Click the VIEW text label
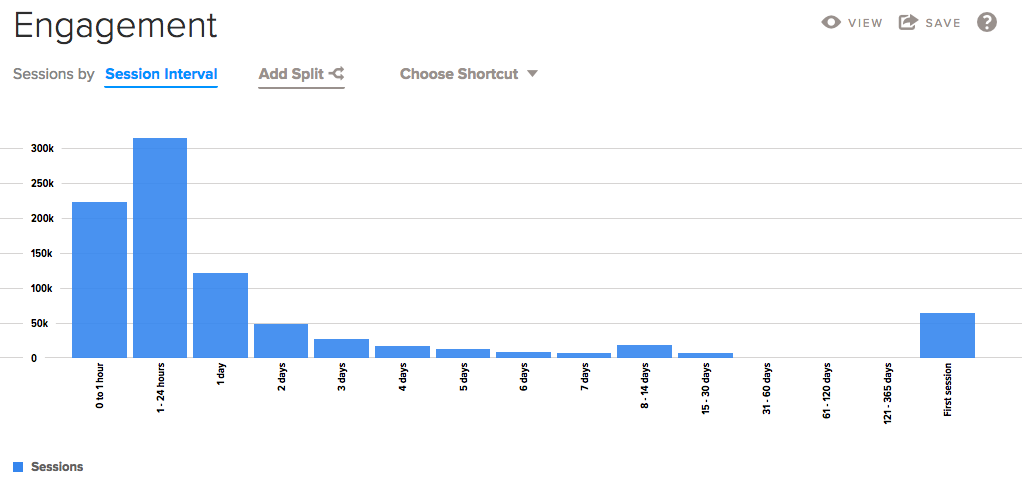This screenshot has width=1022, height=490. point(865,23)
